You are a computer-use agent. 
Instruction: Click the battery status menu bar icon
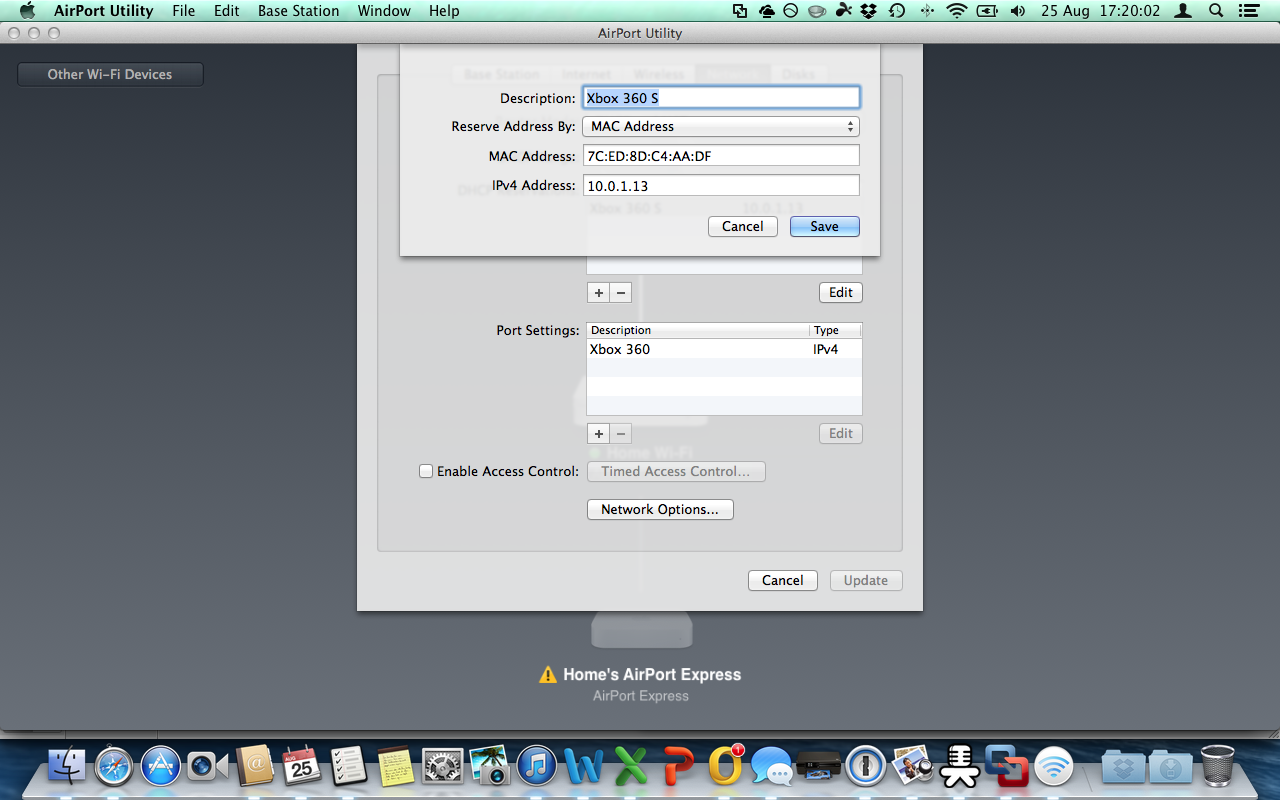click(987, 11)
